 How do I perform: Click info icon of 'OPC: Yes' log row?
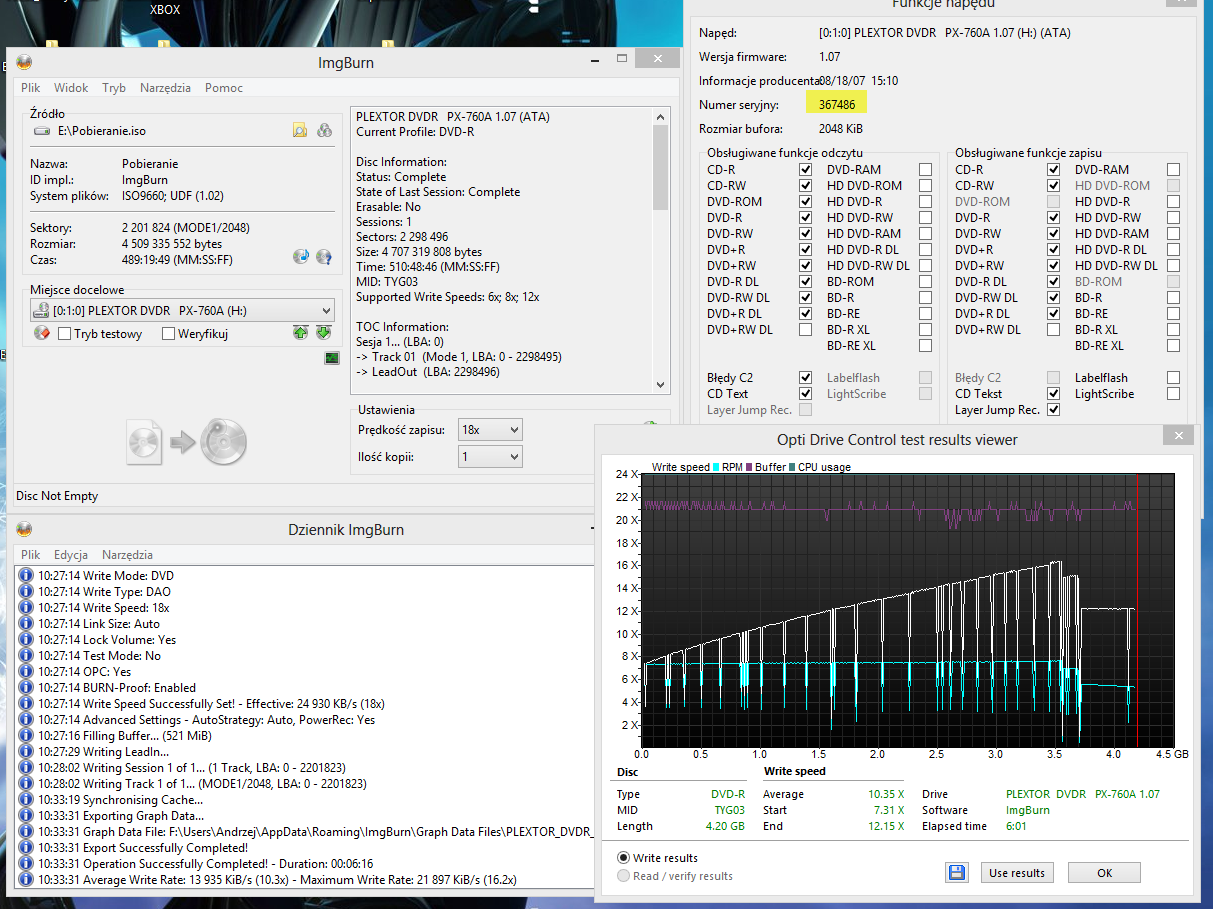[28, 672]
